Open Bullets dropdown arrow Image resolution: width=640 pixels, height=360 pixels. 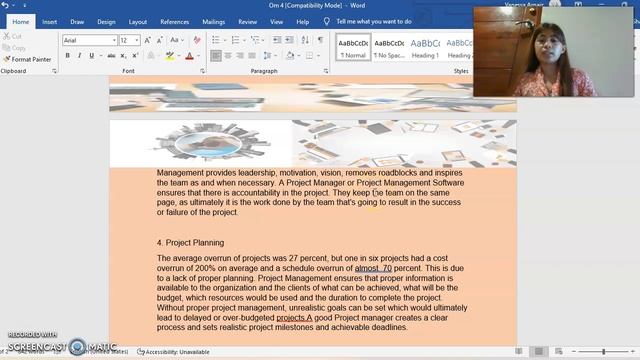224,40
